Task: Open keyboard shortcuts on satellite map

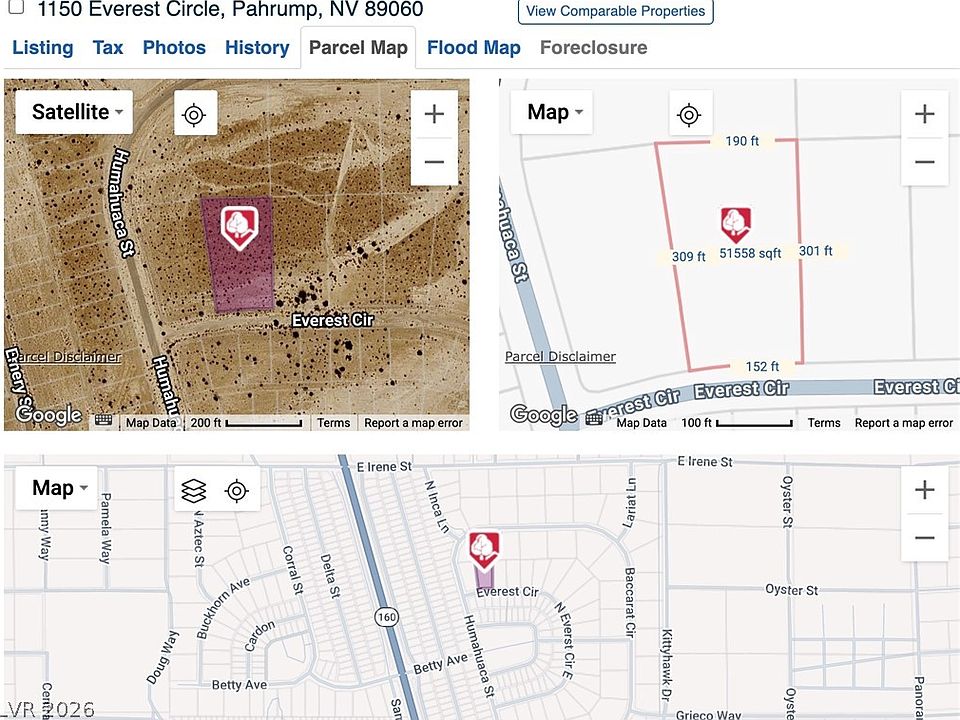Action: (103, 421)
